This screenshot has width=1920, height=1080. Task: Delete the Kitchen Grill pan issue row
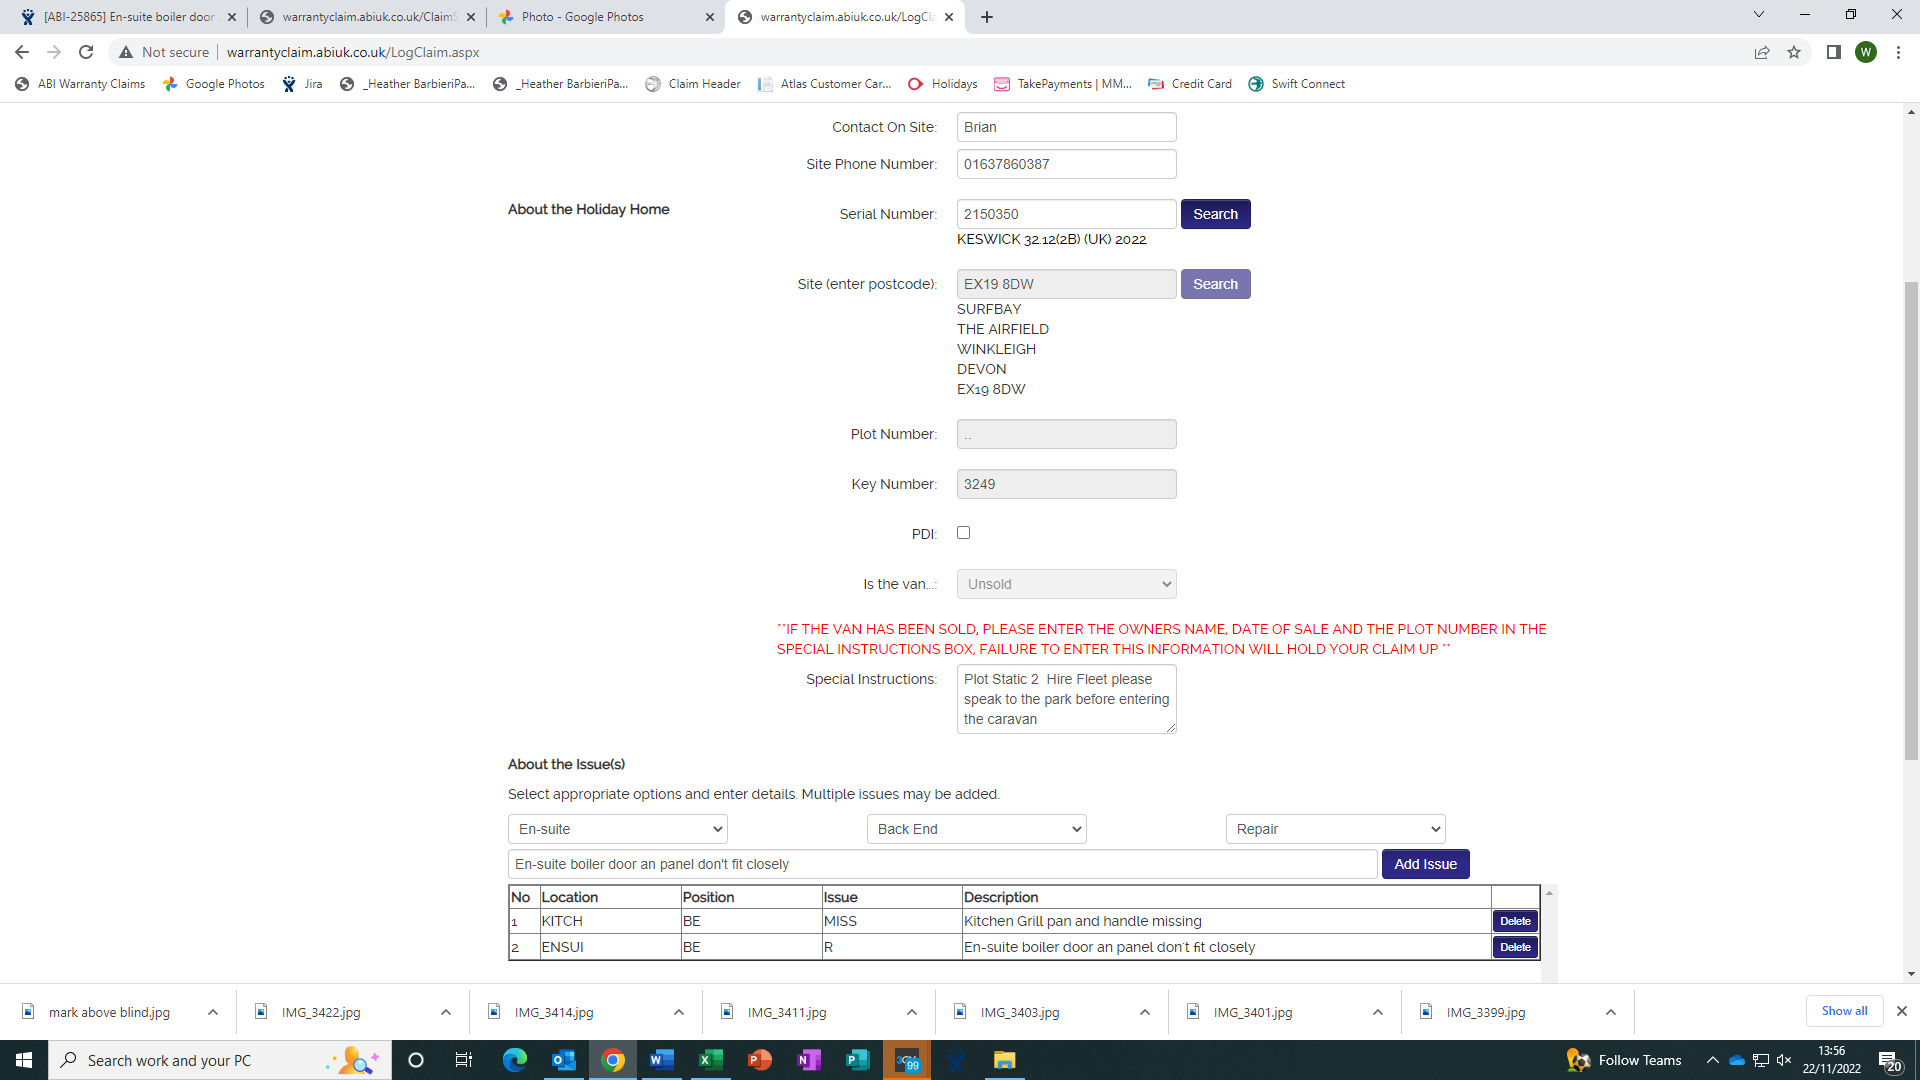click(x=1515, y=921)
